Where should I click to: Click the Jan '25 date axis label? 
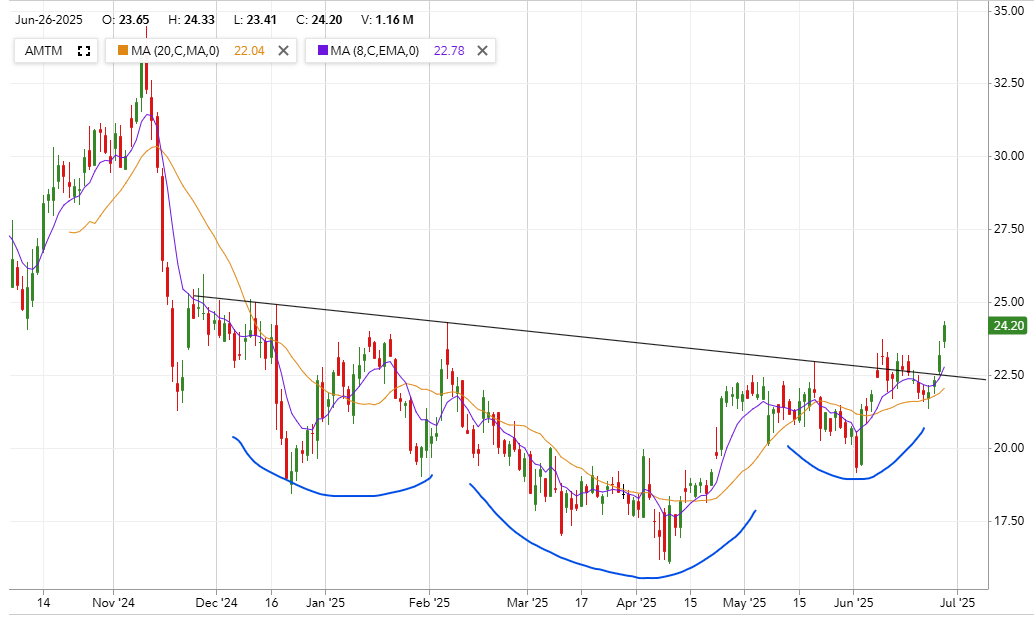click(326, 603)
